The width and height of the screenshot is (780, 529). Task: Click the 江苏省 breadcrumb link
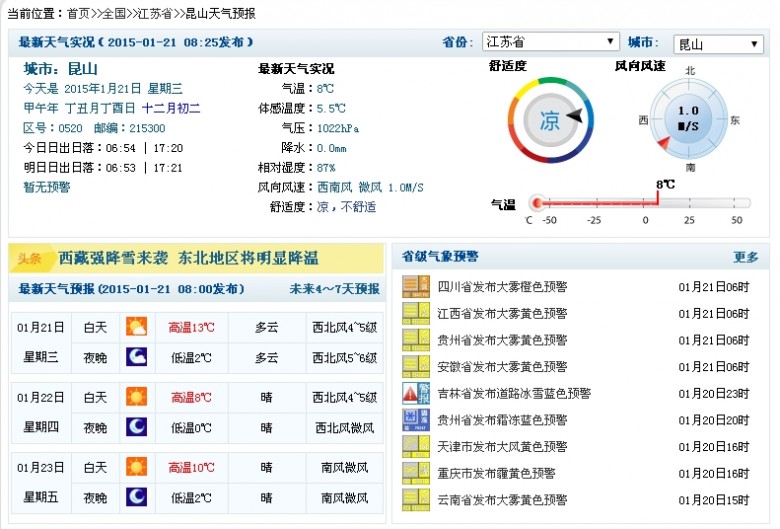(x=155, y=13)
